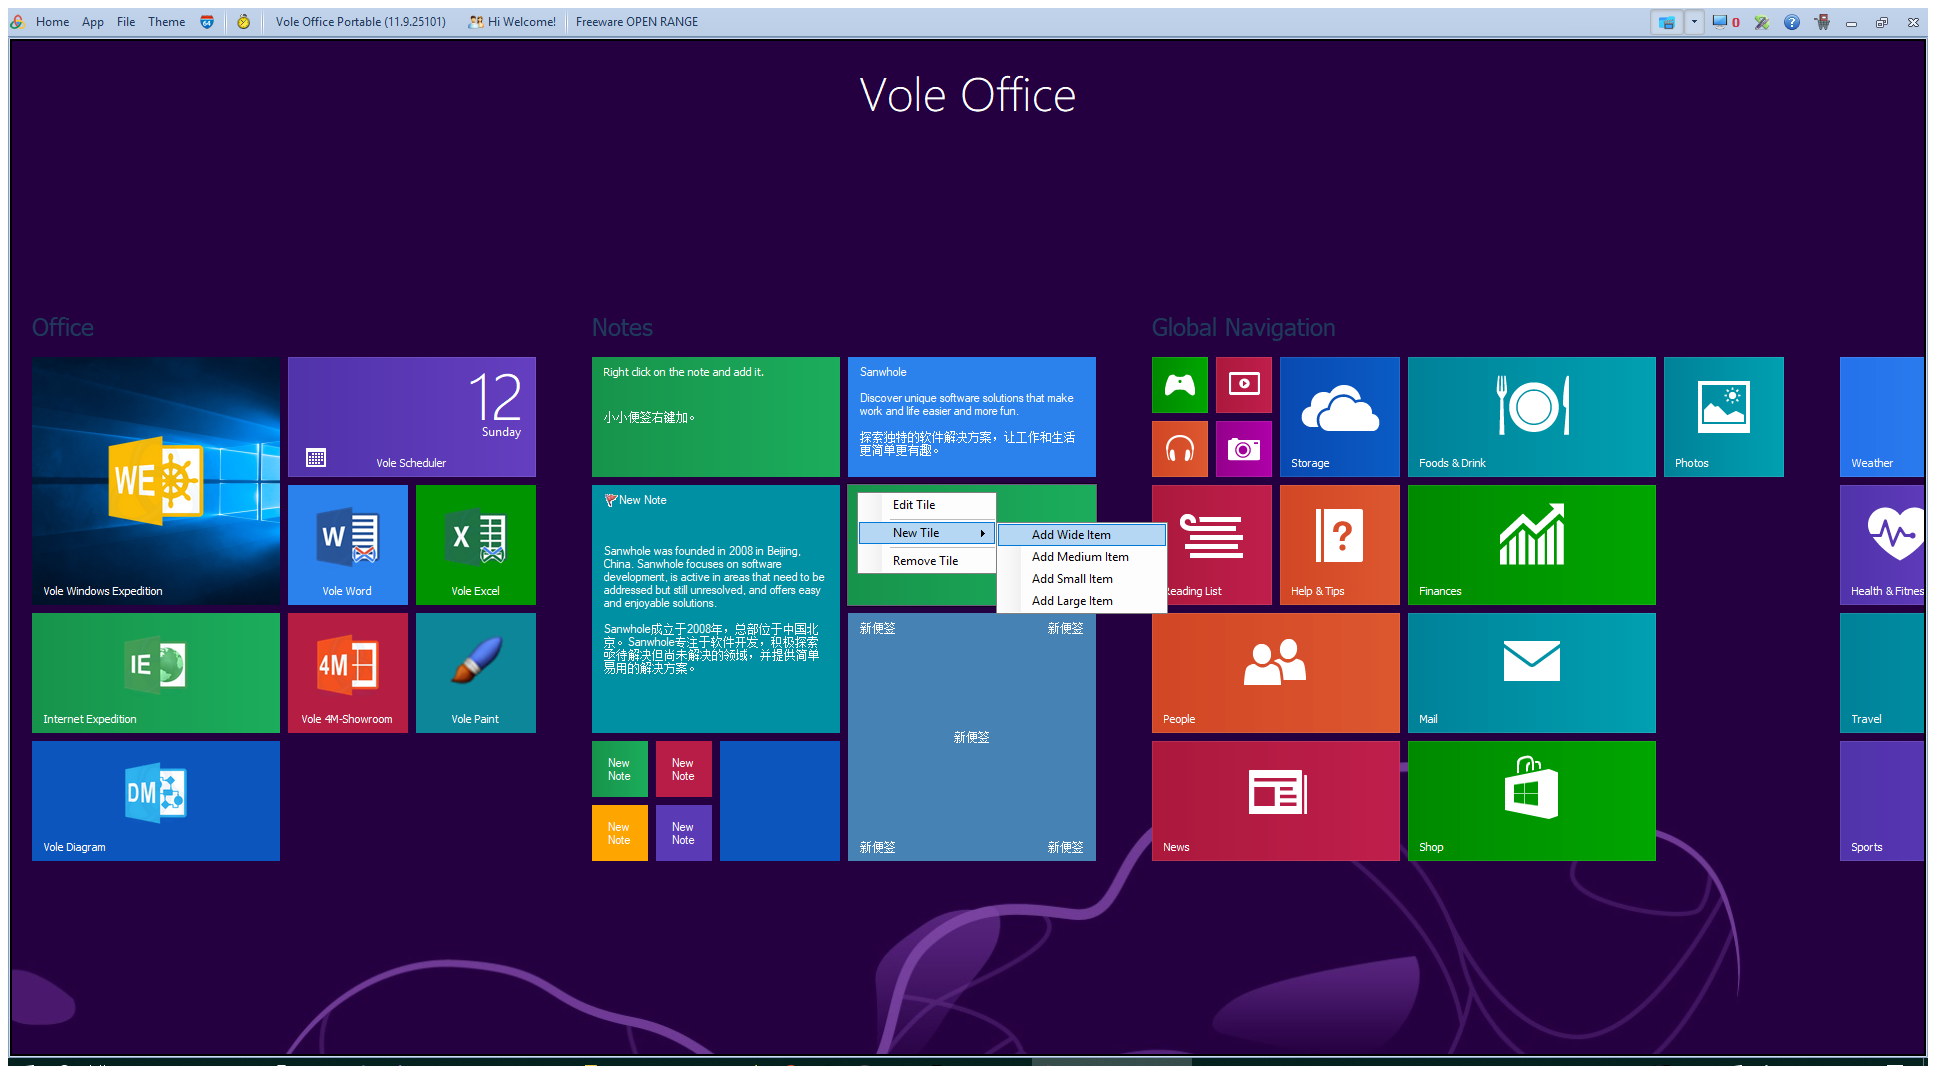This screenshot has height=1066, width=1936.
Task: Select the yellow New Note tile
Action: [619, 833]
